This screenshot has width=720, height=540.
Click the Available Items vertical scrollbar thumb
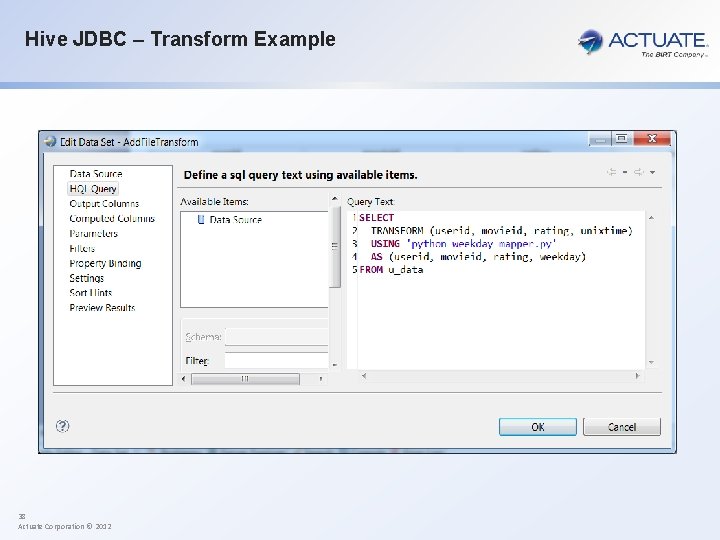coord(335,247)
